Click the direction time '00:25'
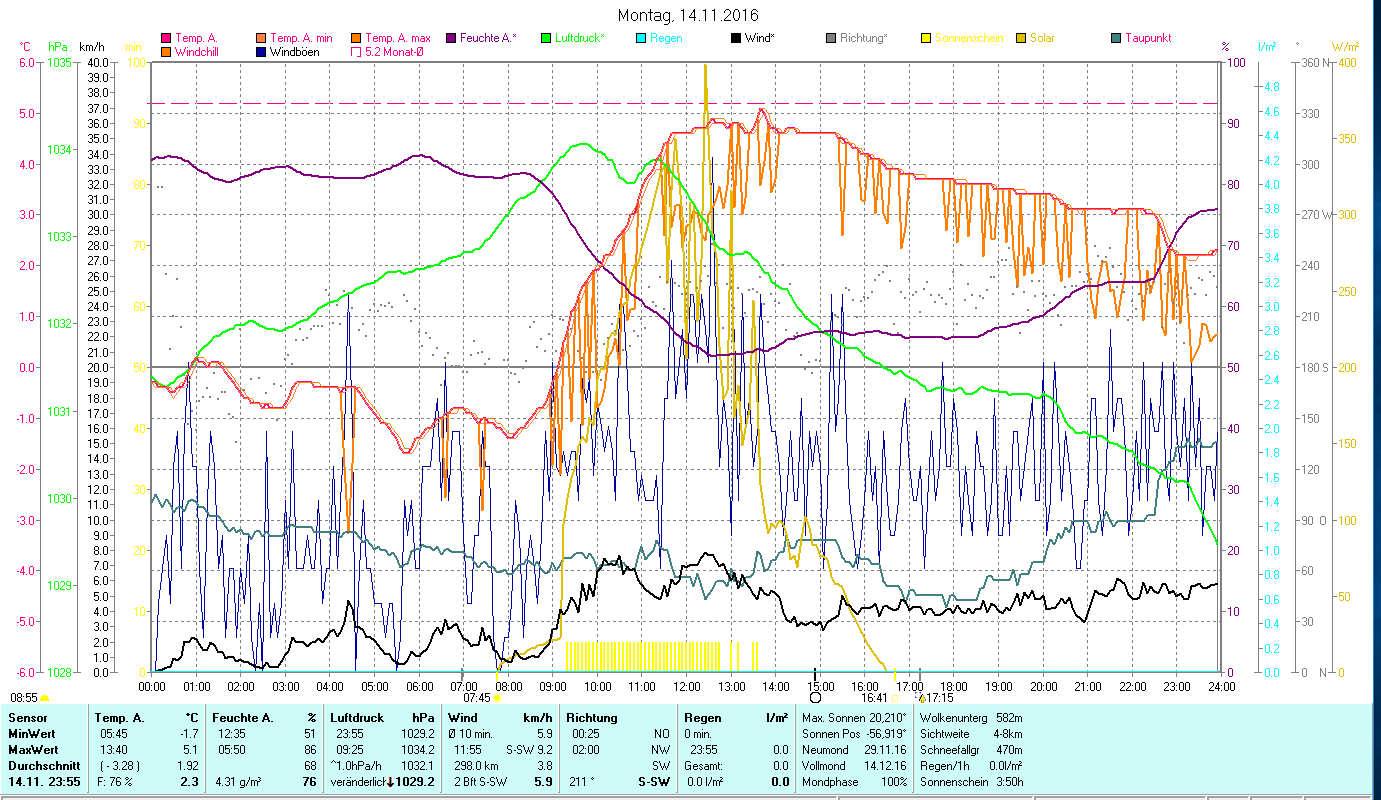Viewport: 1381px width, 800px height. [x=588, y=734]
